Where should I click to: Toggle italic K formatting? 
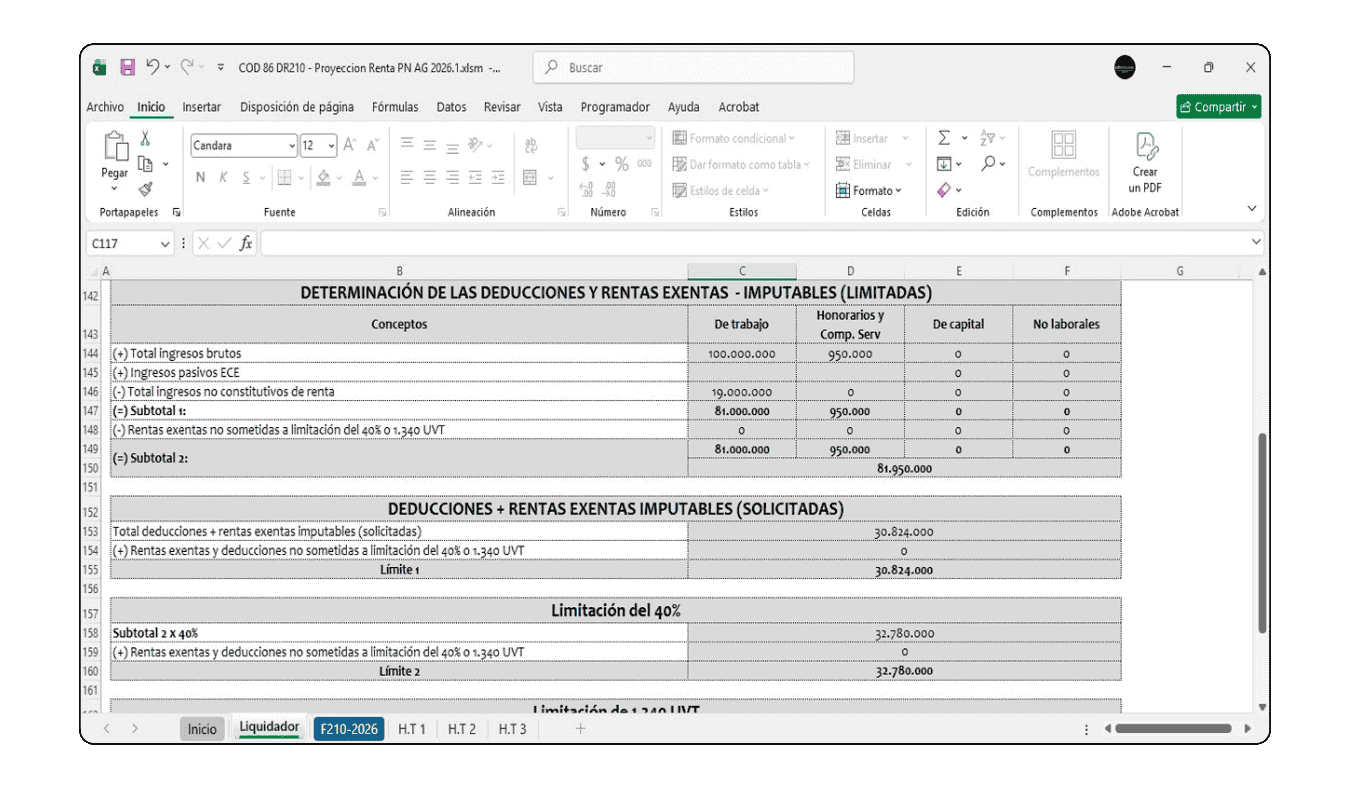click(224, 178)
